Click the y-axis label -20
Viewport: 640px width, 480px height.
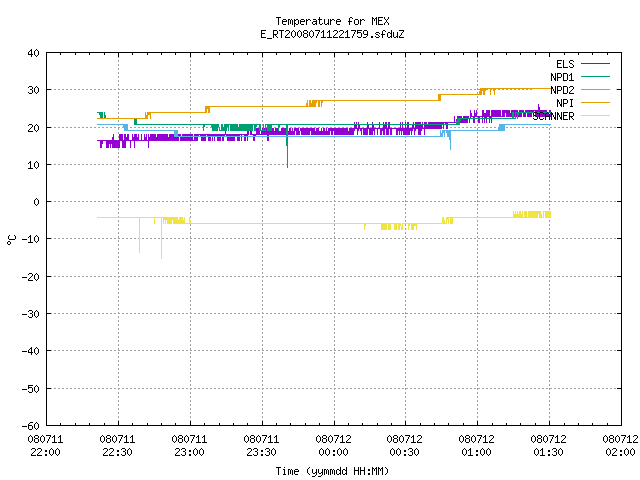pyautogui.click(x=31, y=276)
